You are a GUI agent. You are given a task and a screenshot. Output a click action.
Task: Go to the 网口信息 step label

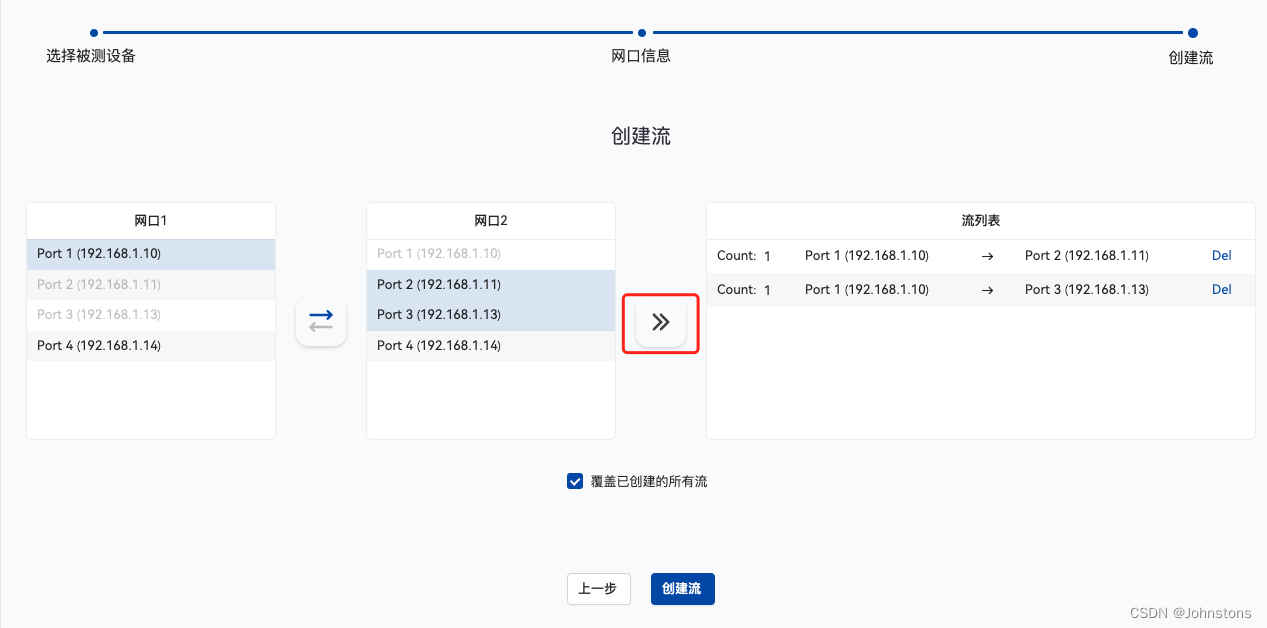pos(642,56)
